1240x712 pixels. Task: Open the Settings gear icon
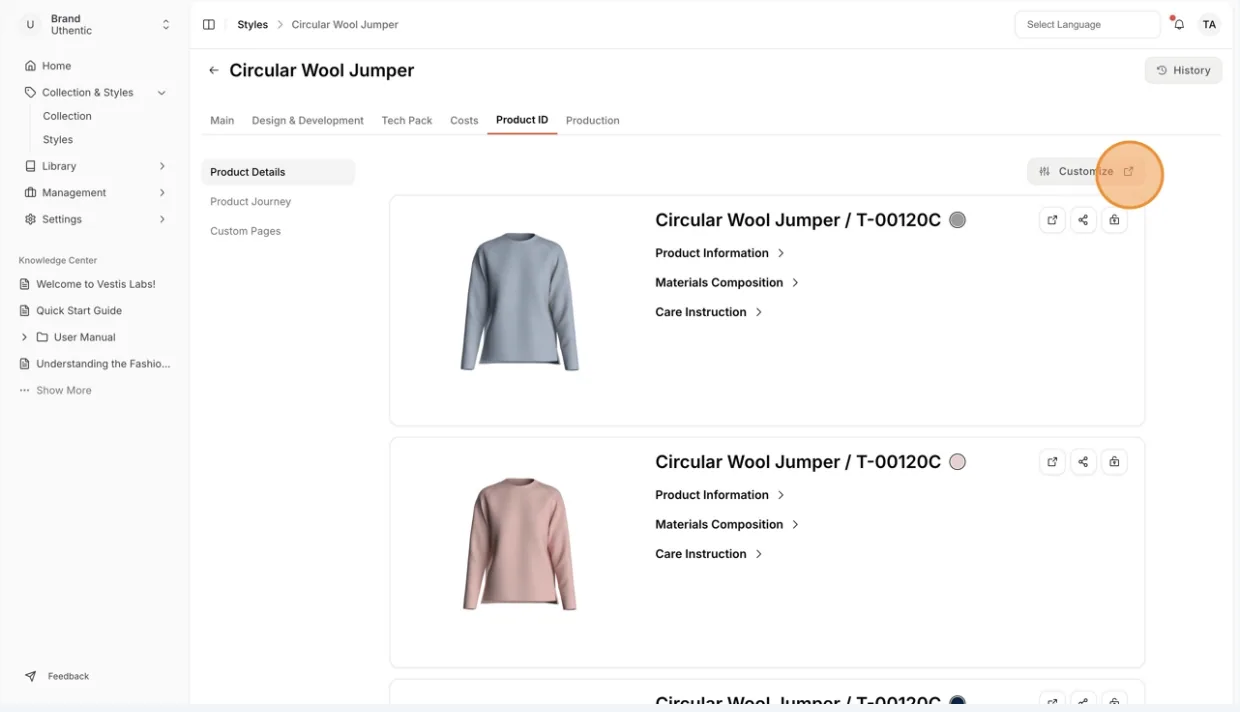[30, 219]
